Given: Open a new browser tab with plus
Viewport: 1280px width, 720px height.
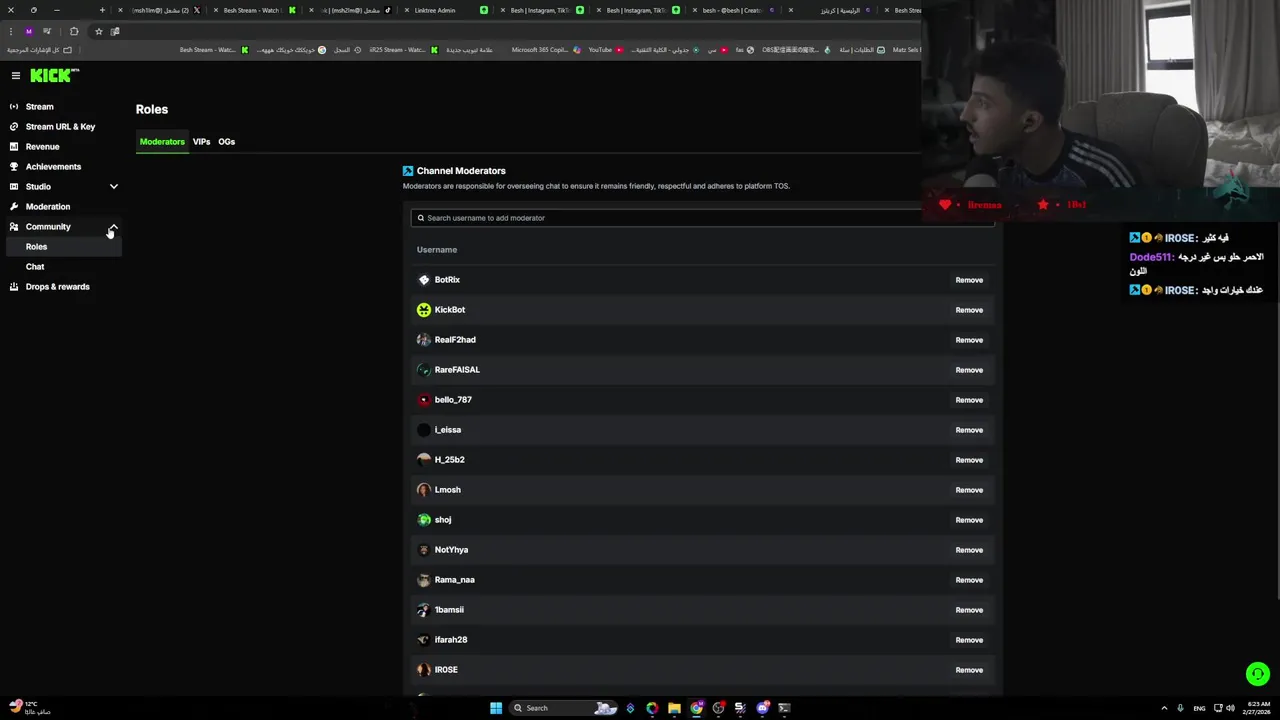Looking at the screenshot, I should pyautogui.click(x=102, y=10).
